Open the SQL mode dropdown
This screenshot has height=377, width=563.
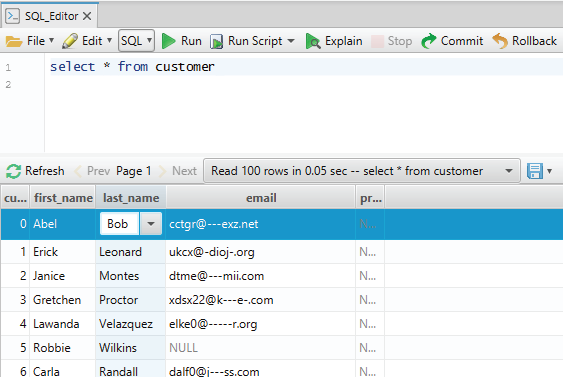tap(136, 41)
